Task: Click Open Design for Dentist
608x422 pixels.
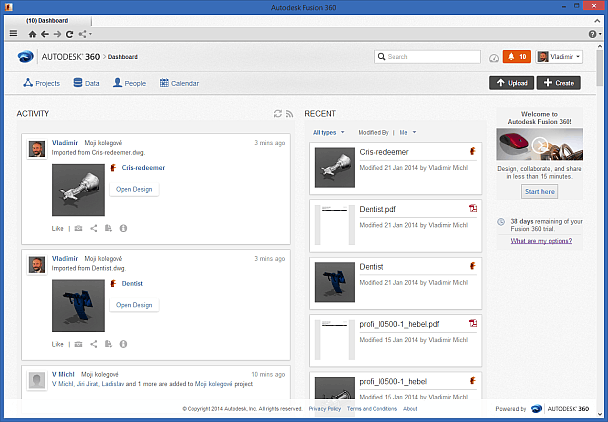Action: pos(134,305)
